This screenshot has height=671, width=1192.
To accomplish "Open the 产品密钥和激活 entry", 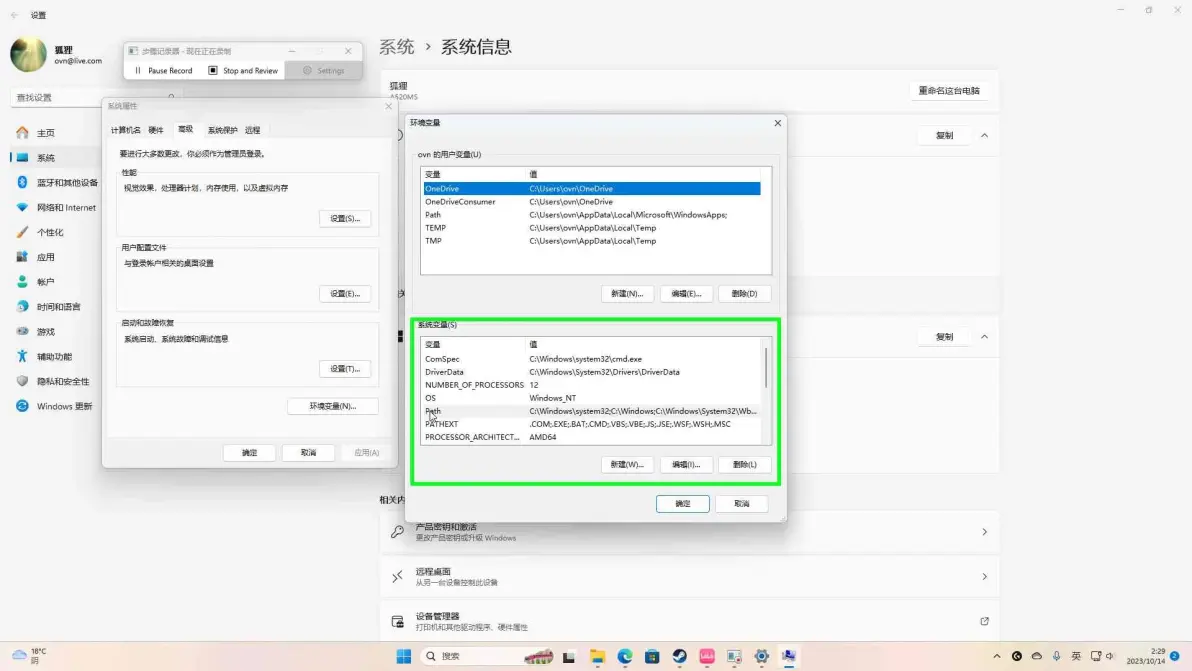I will [x=690, y=532].
